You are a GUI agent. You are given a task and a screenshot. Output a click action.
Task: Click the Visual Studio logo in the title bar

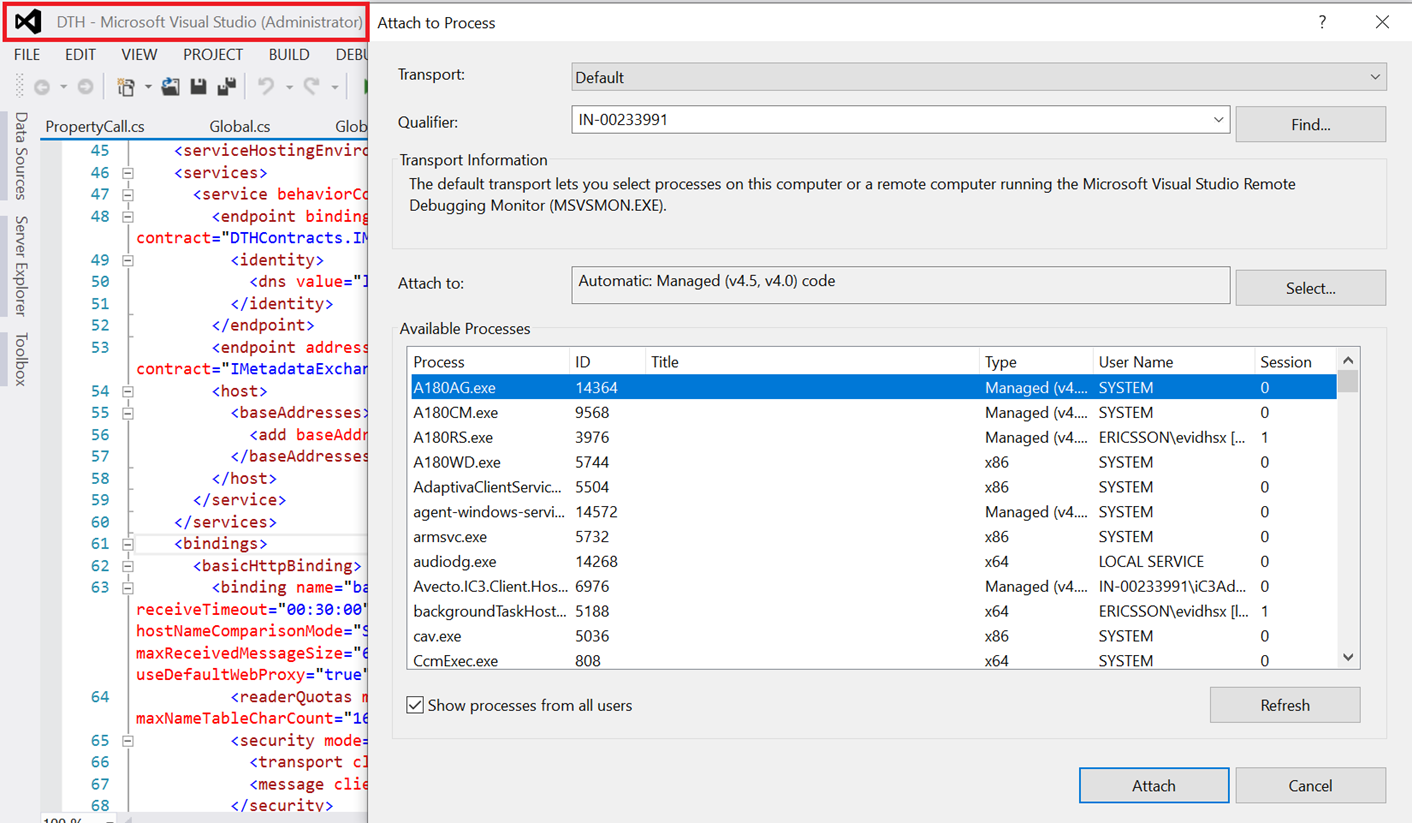(x=29, y=21)
